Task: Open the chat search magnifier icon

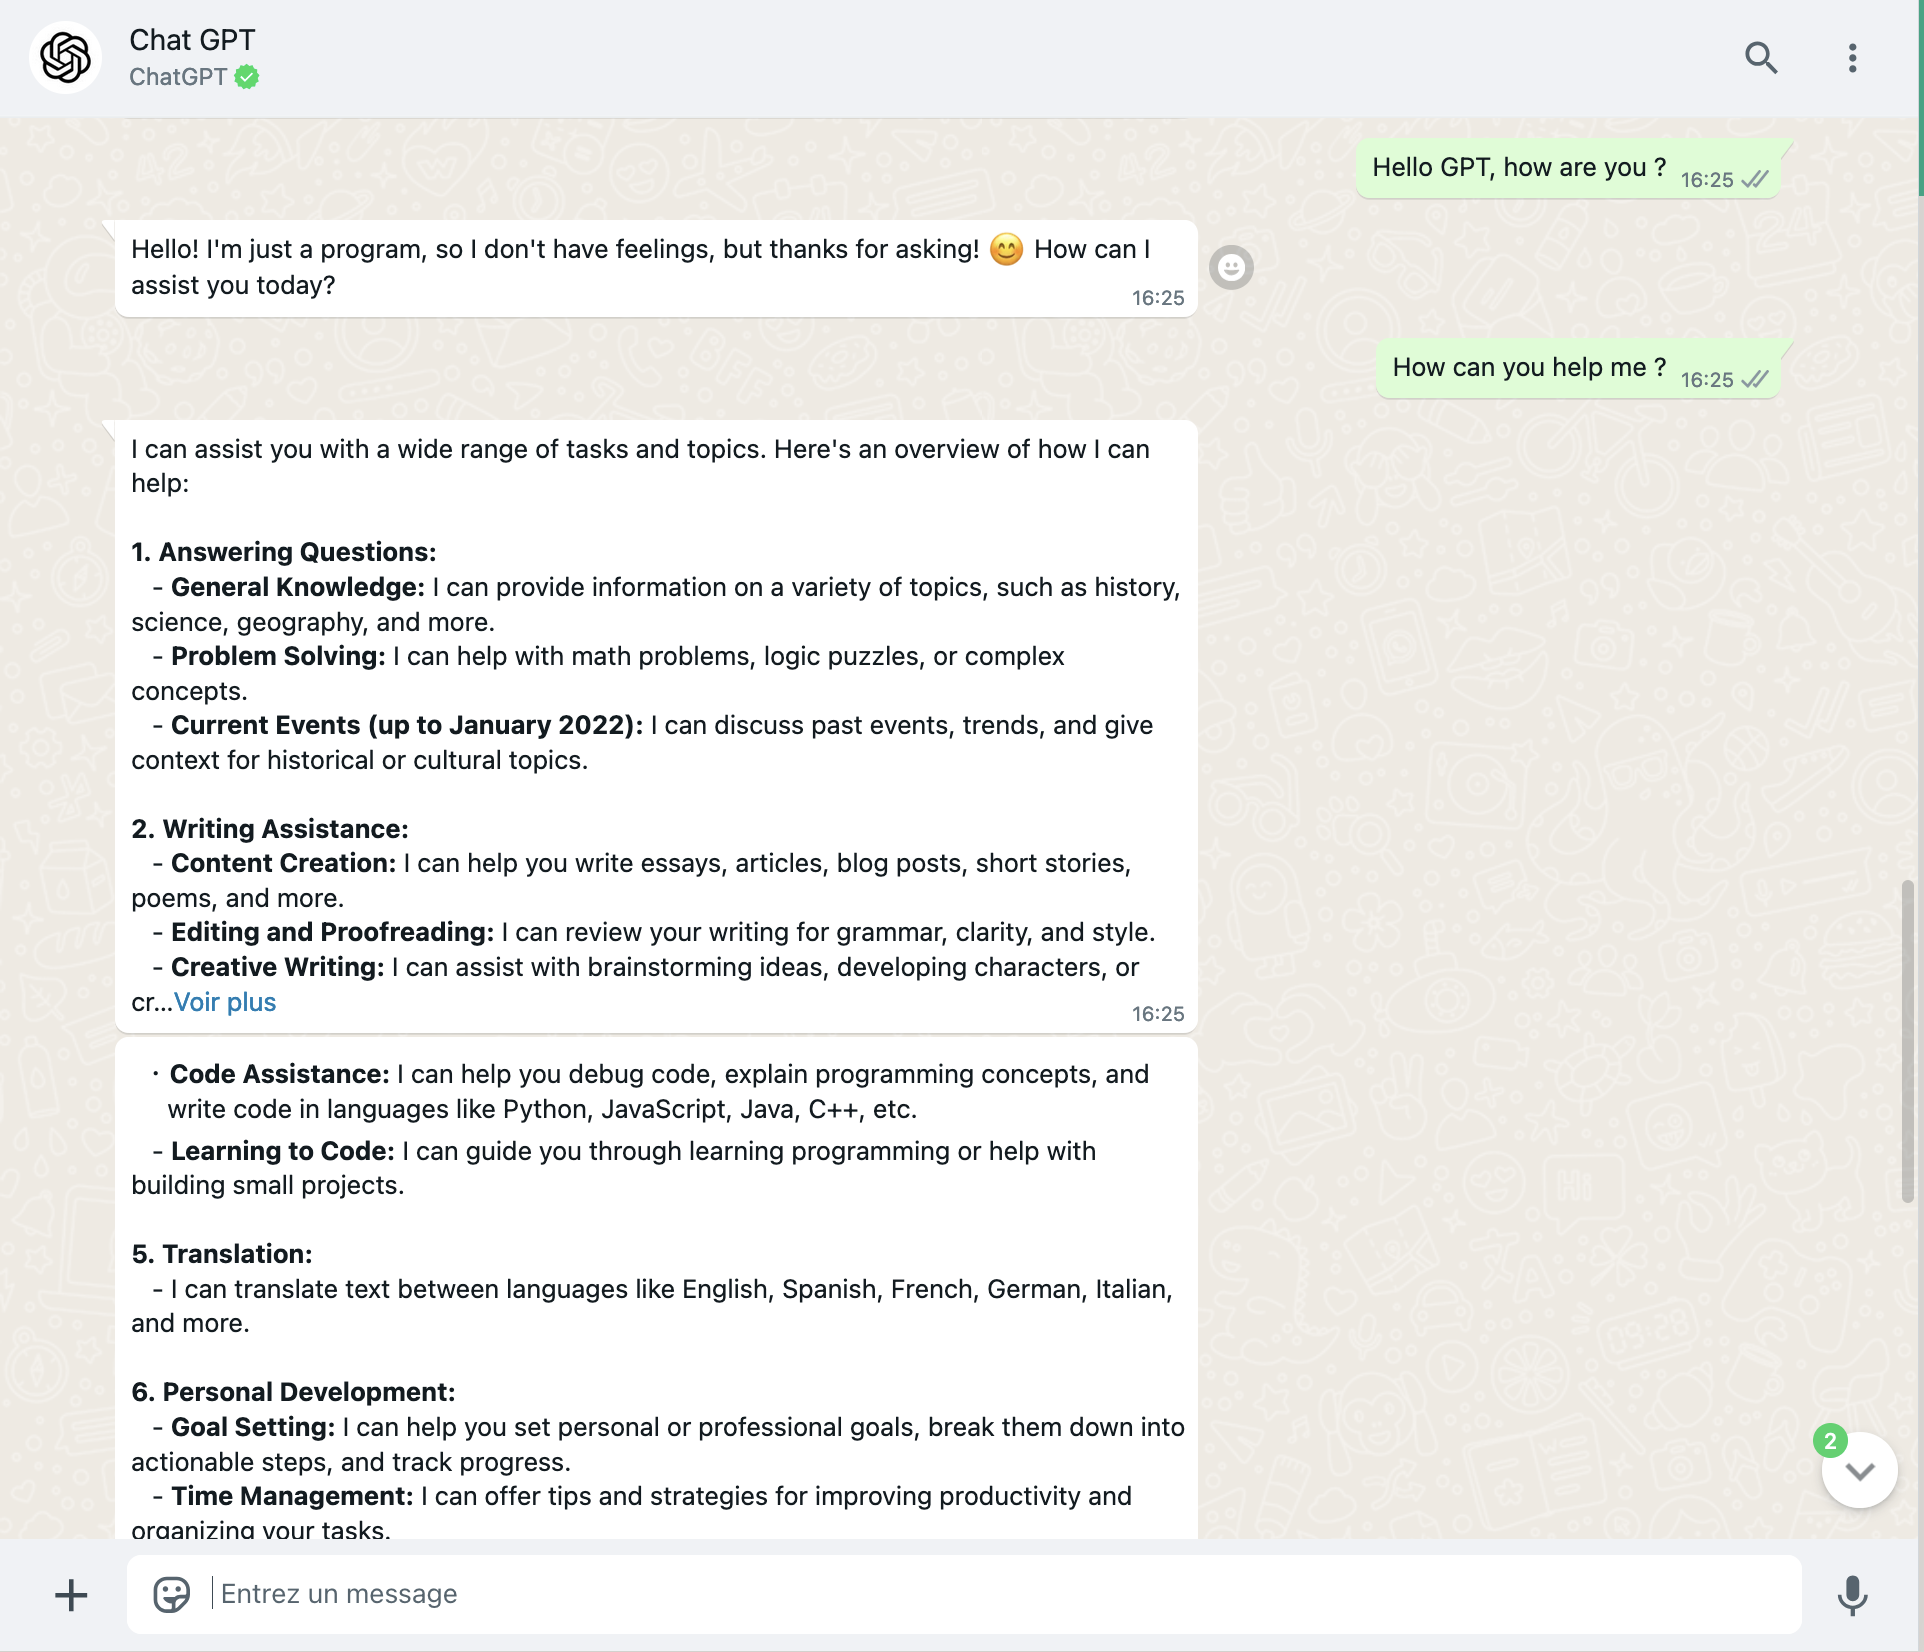Action: [1760, 58]
